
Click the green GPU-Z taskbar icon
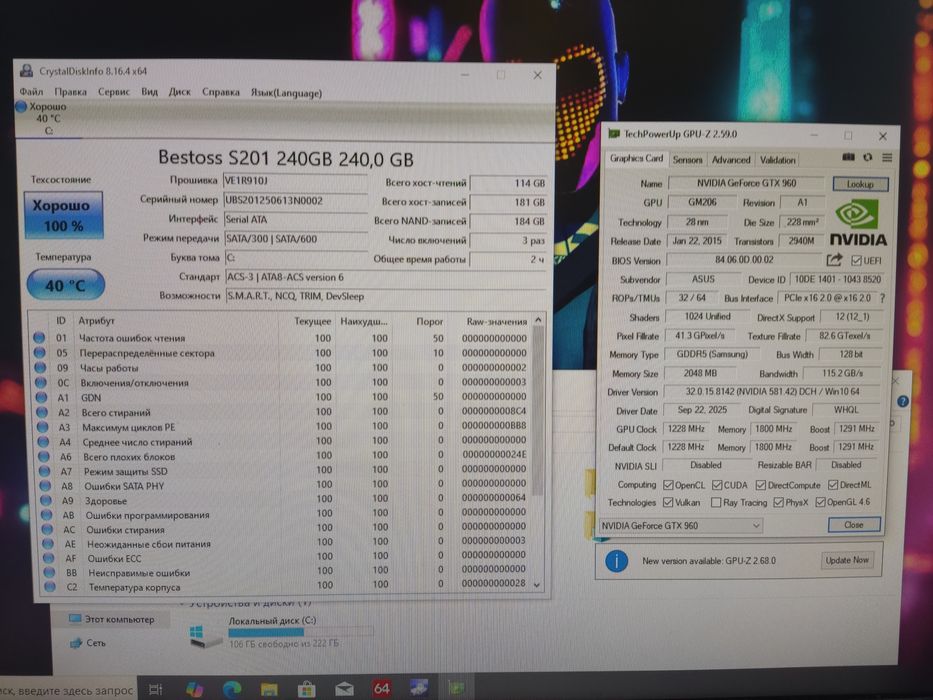pyautogui.click(x=456, y=689)
